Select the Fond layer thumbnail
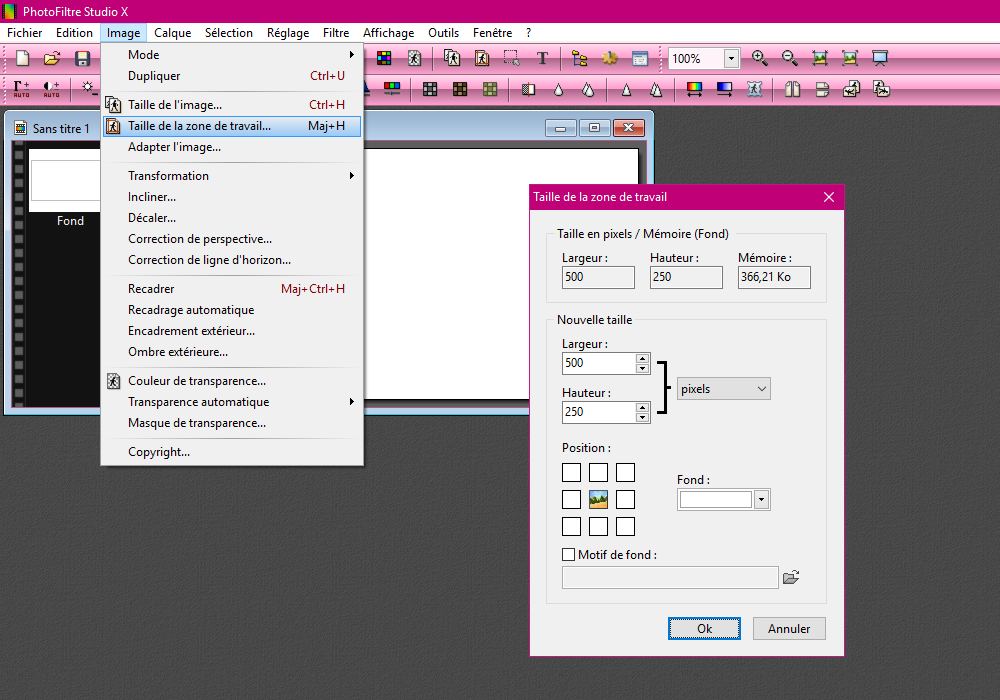The width and height of the screenshot is (1000, 700). point(64,180)
